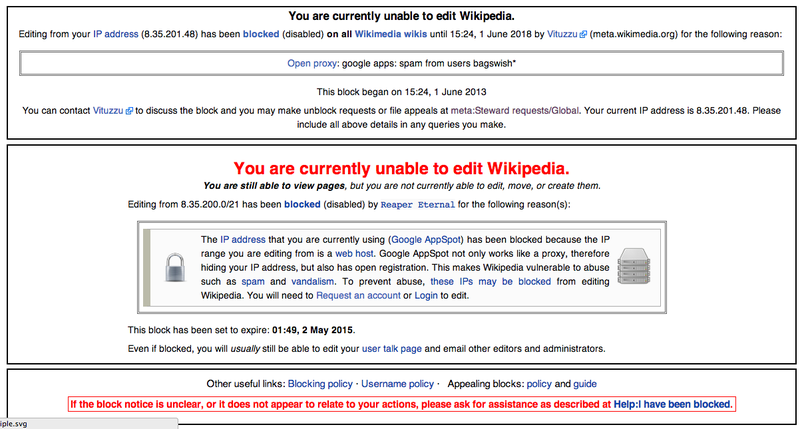
Task: Open Help:I have been blocked link
Action: [672, 405]
